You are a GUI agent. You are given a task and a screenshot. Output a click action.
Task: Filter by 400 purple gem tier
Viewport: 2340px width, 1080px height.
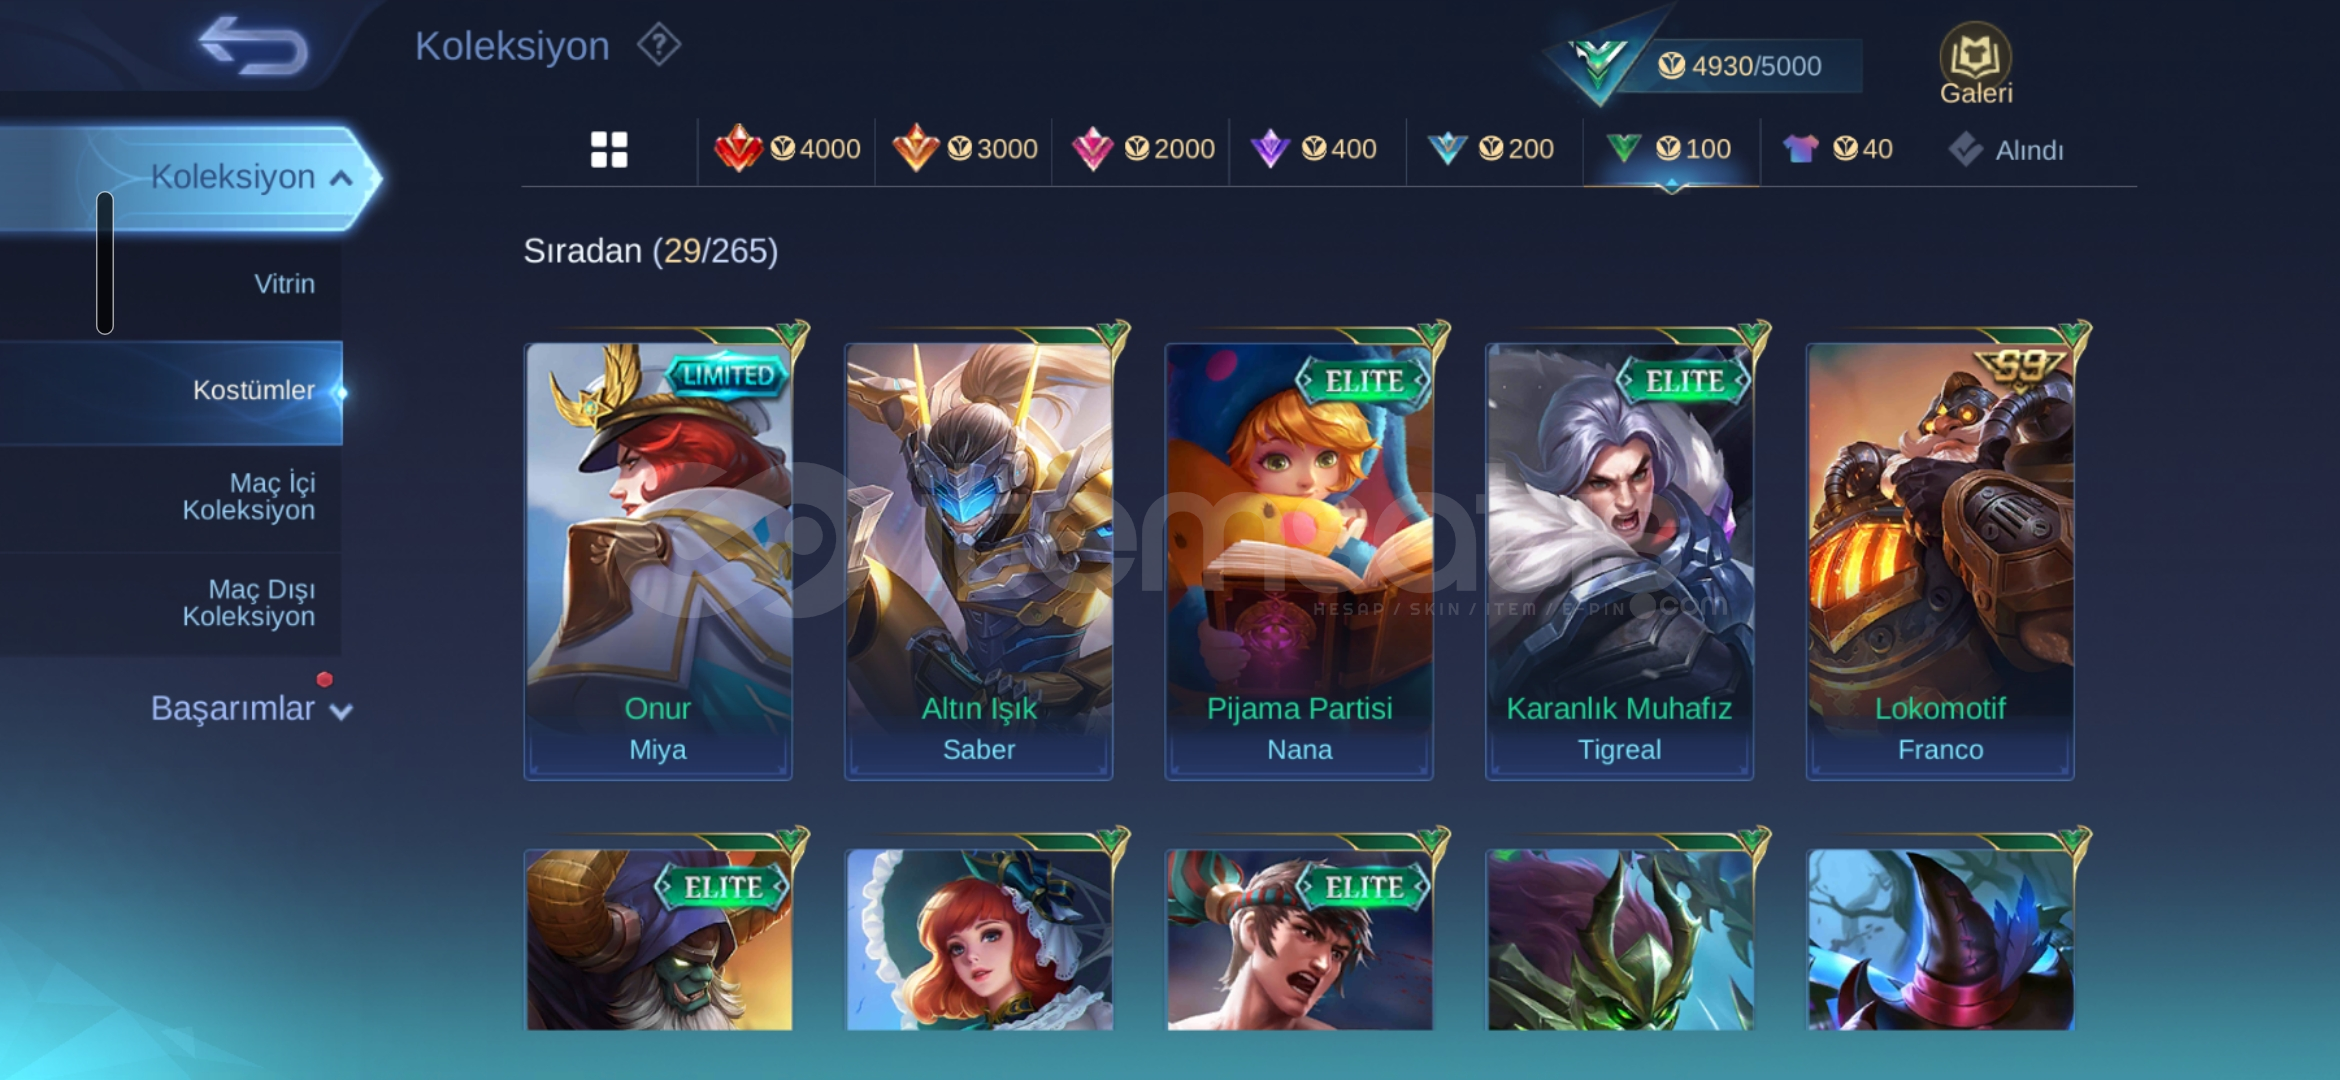tap(1313, 149)
